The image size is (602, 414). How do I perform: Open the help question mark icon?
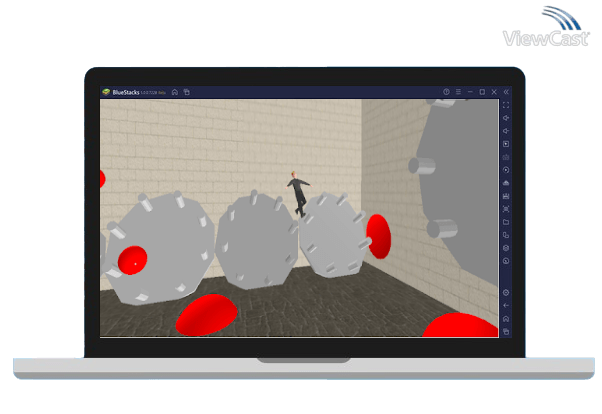click(x=446, y=92)
